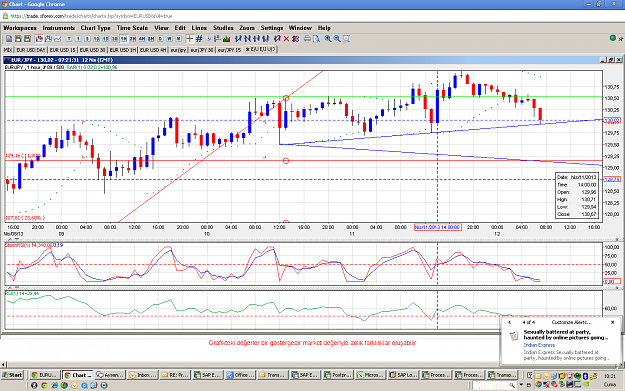The width and height of the screenshot is (625, 391).
Task: Click the red date marker on time axis
Action: (x=437, y=227)
